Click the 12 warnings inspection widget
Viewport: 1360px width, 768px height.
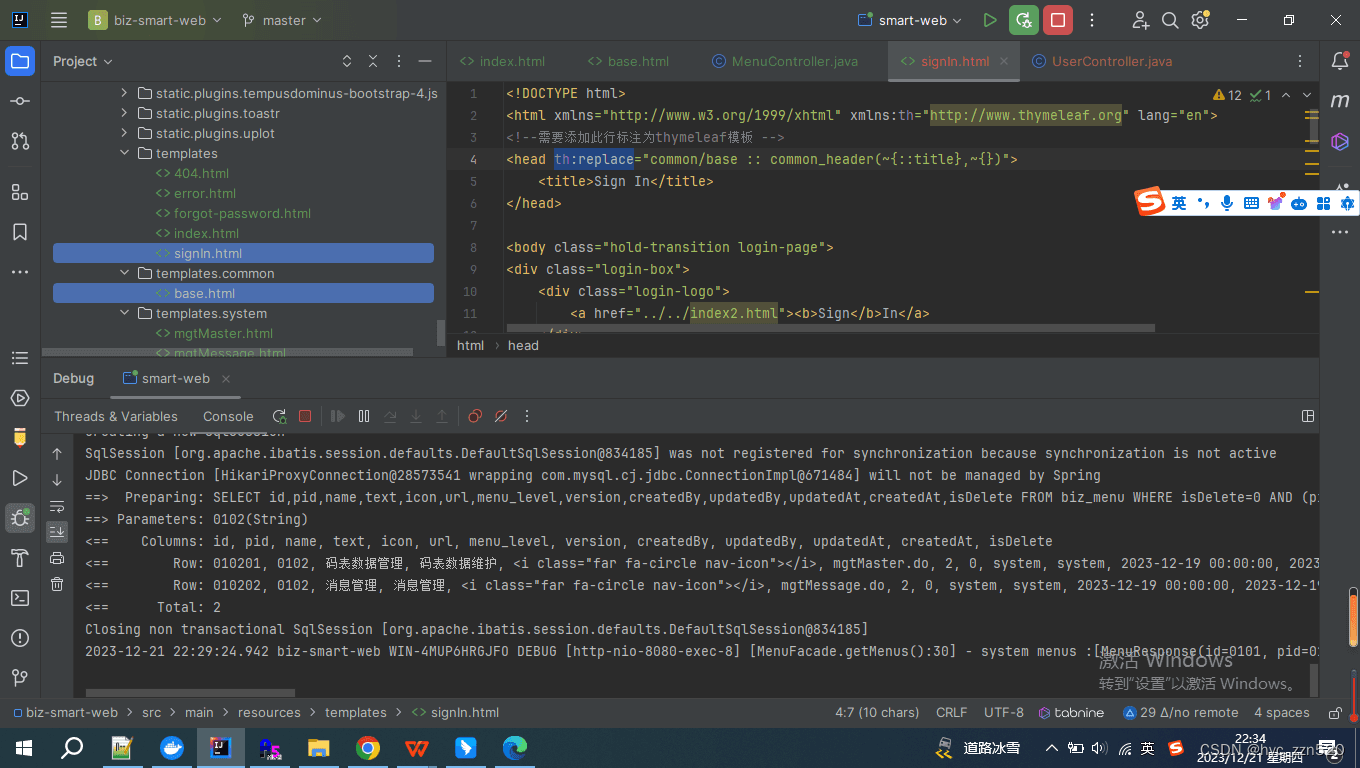click(x=1227, y=94)
